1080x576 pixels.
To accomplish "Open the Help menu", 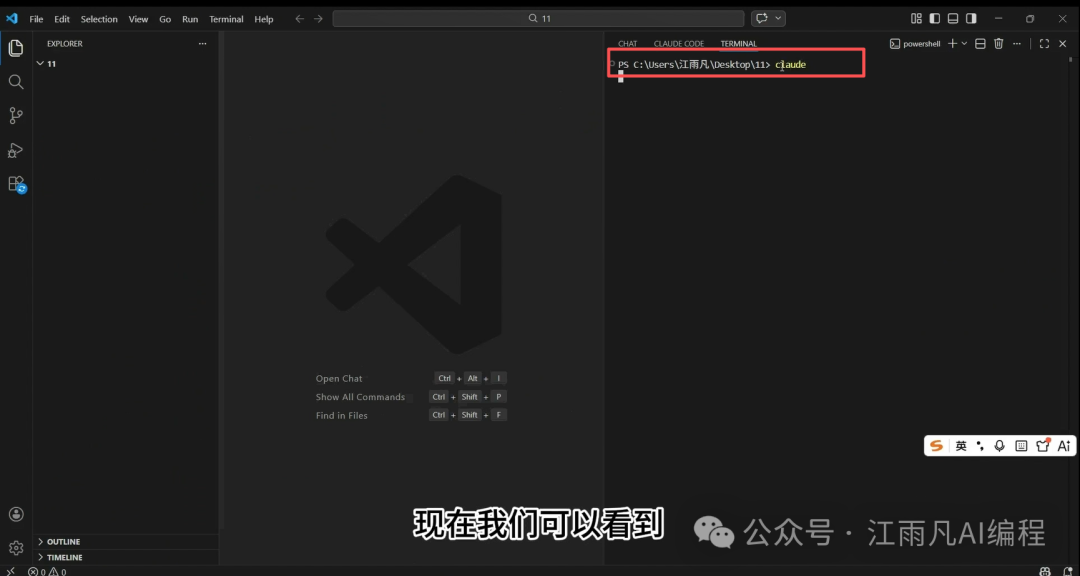I will tap(264, 19).
